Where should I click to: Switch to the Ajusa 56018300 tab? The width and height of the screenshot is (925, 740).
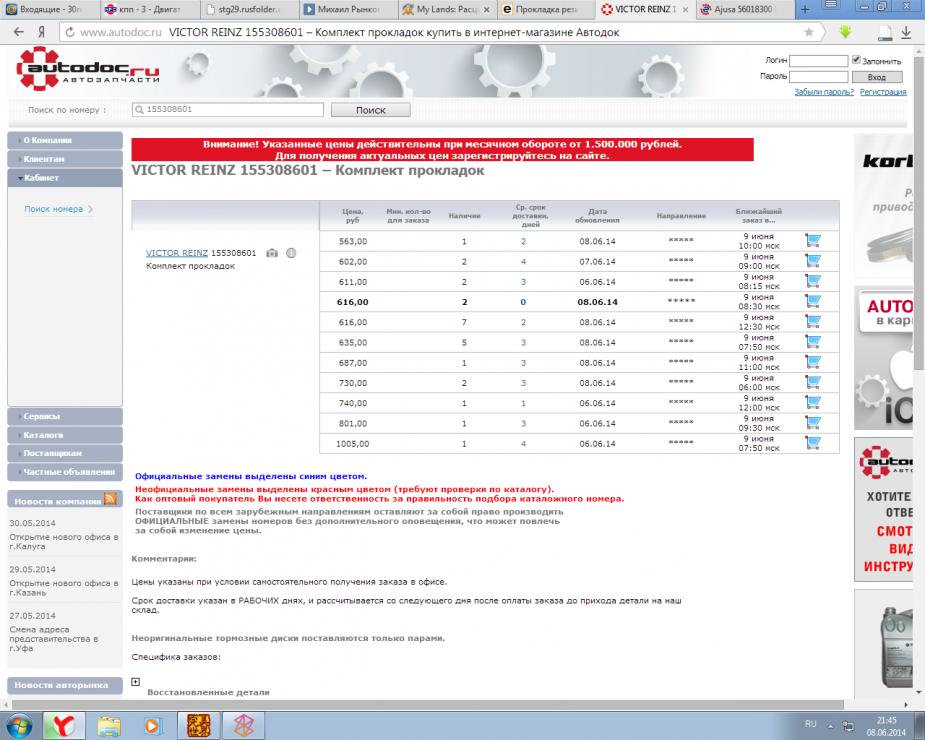[x=744, y=9]
